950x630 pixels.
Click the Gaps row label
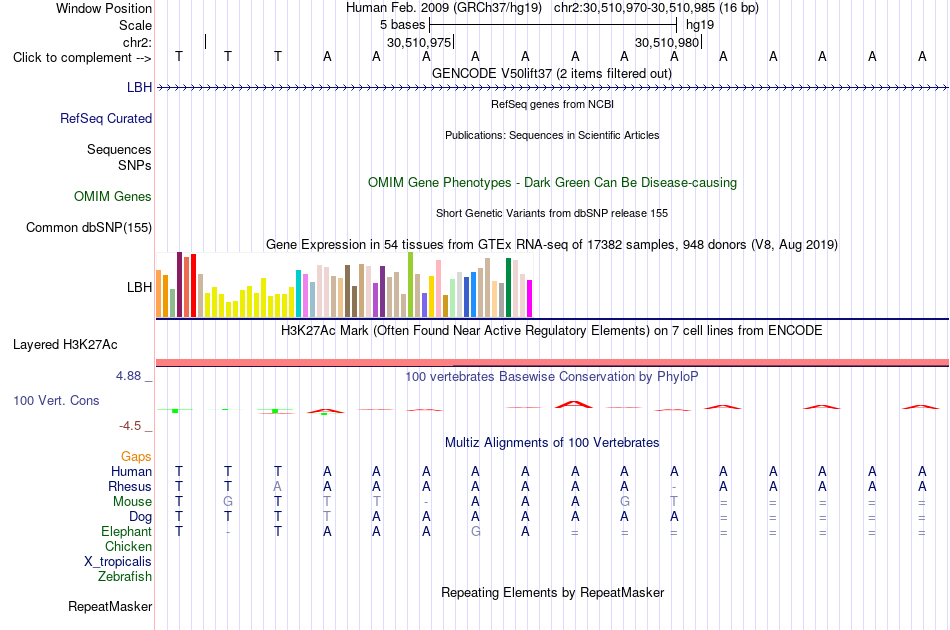(x=136, y=456)
